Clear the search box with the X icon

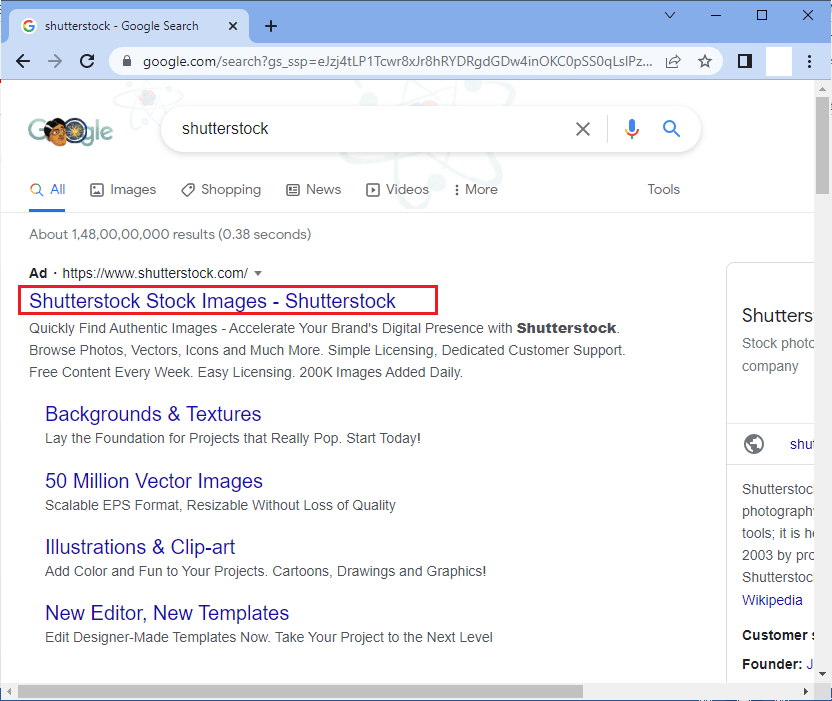point(583,128)
